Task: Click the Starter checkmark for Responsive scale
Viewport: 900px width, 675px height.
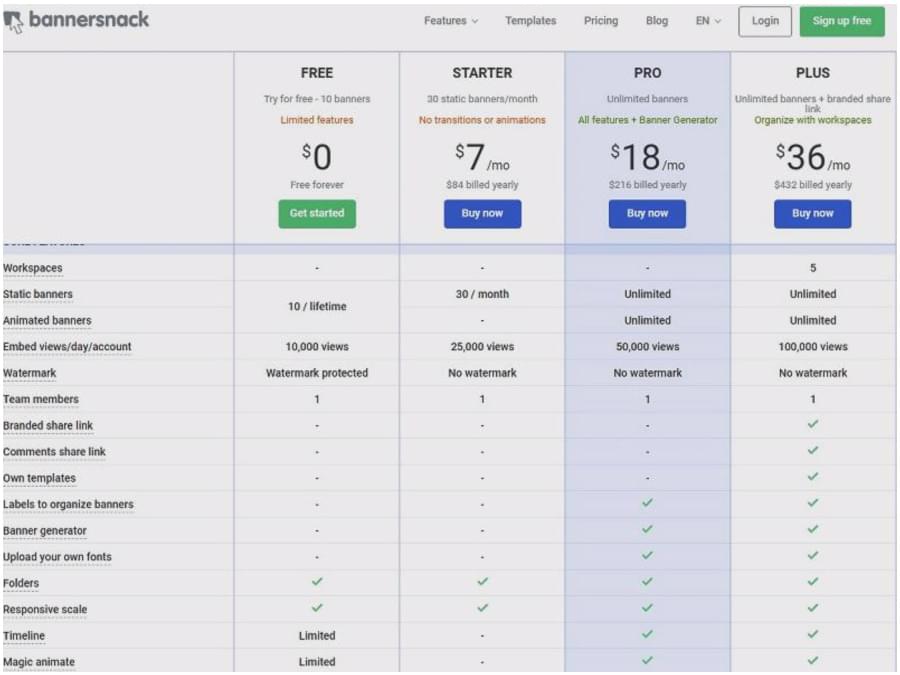Action: (x=482, y=608)
